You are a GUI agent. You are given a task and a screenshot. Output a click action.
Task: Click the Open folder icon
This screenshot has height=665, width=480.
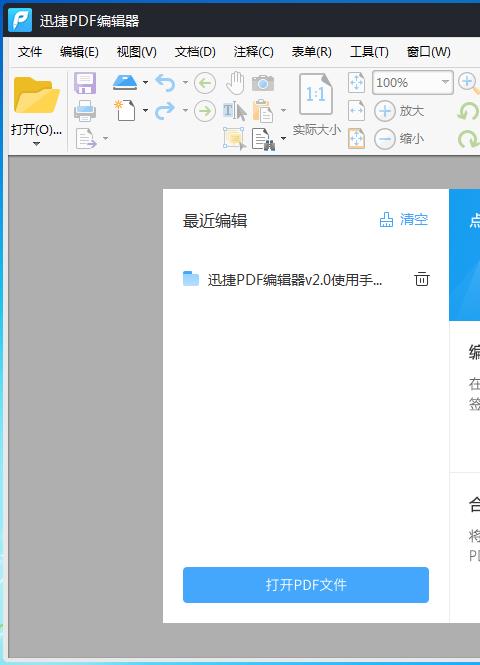click(36, 95)
